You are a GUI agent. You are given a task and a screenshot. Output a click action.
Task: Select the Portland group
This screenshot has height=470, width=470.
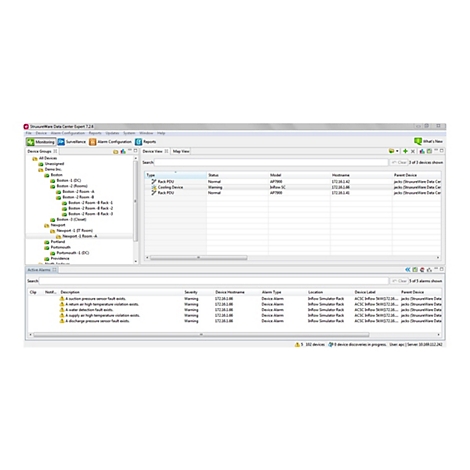(58, 242)
